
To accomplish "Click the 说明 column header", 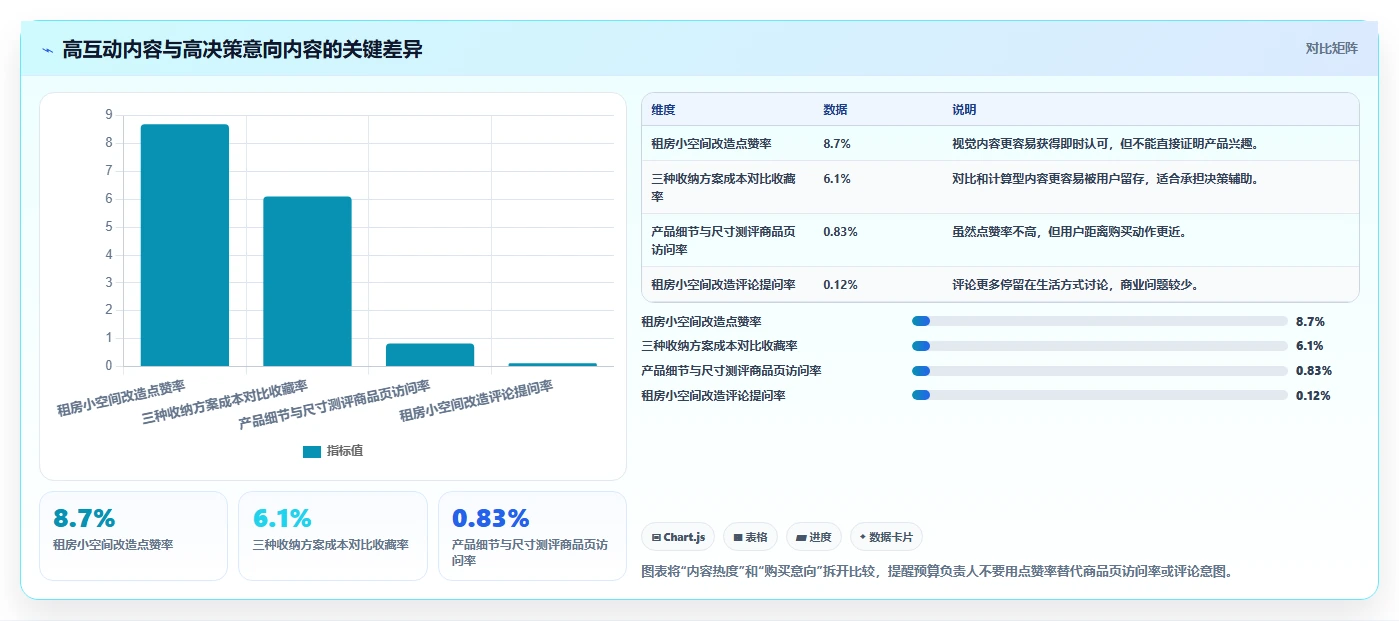I will pyautogui.click(x=964, y=110).
